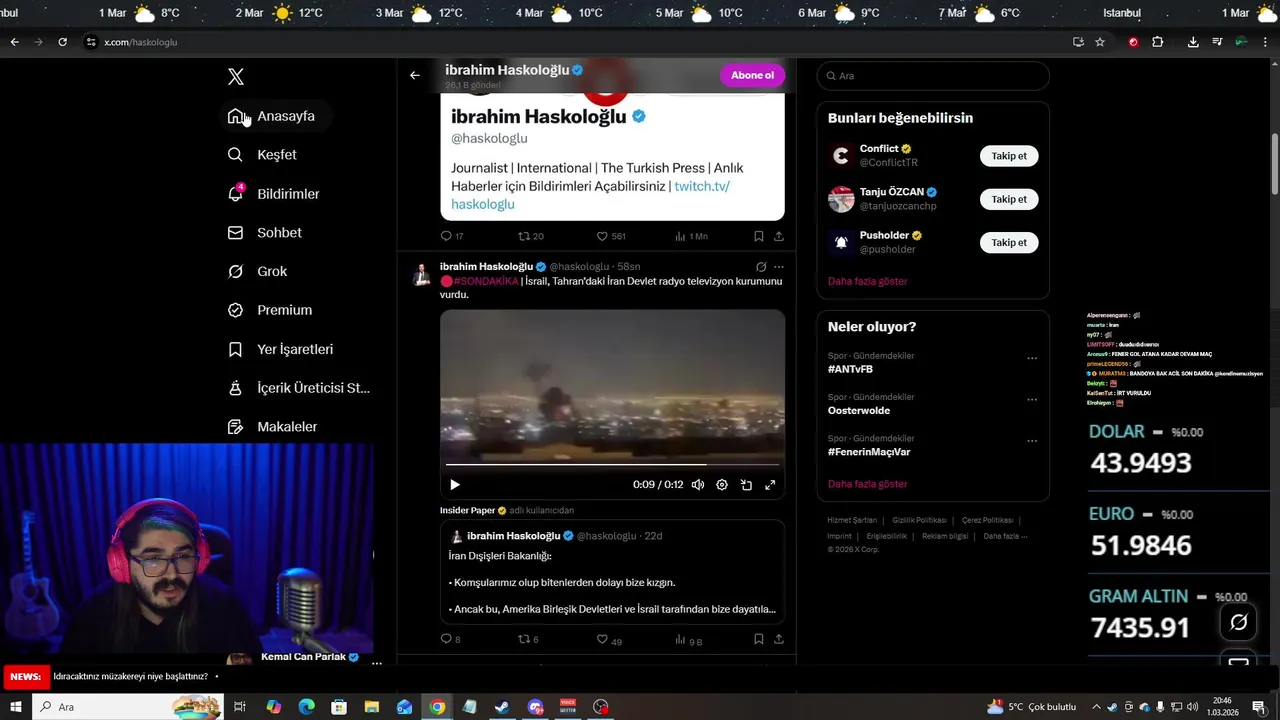The height and width of the screenshot is (720, 1280).
Task: Play the Tahran video
Action: point(455,485)
